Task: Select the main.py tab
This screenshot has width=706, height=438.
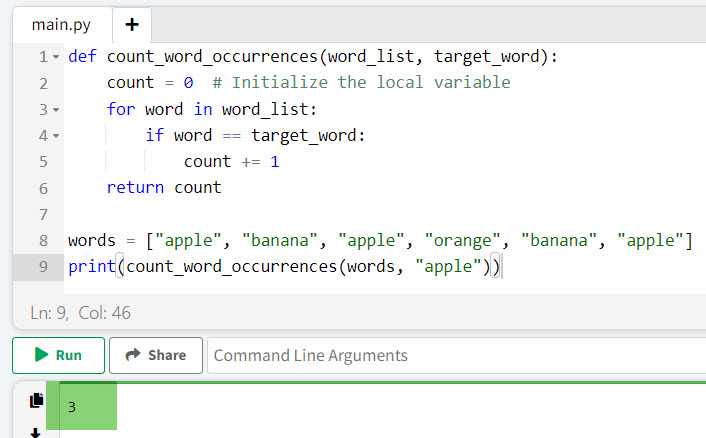Action: (x=61, y=25)
